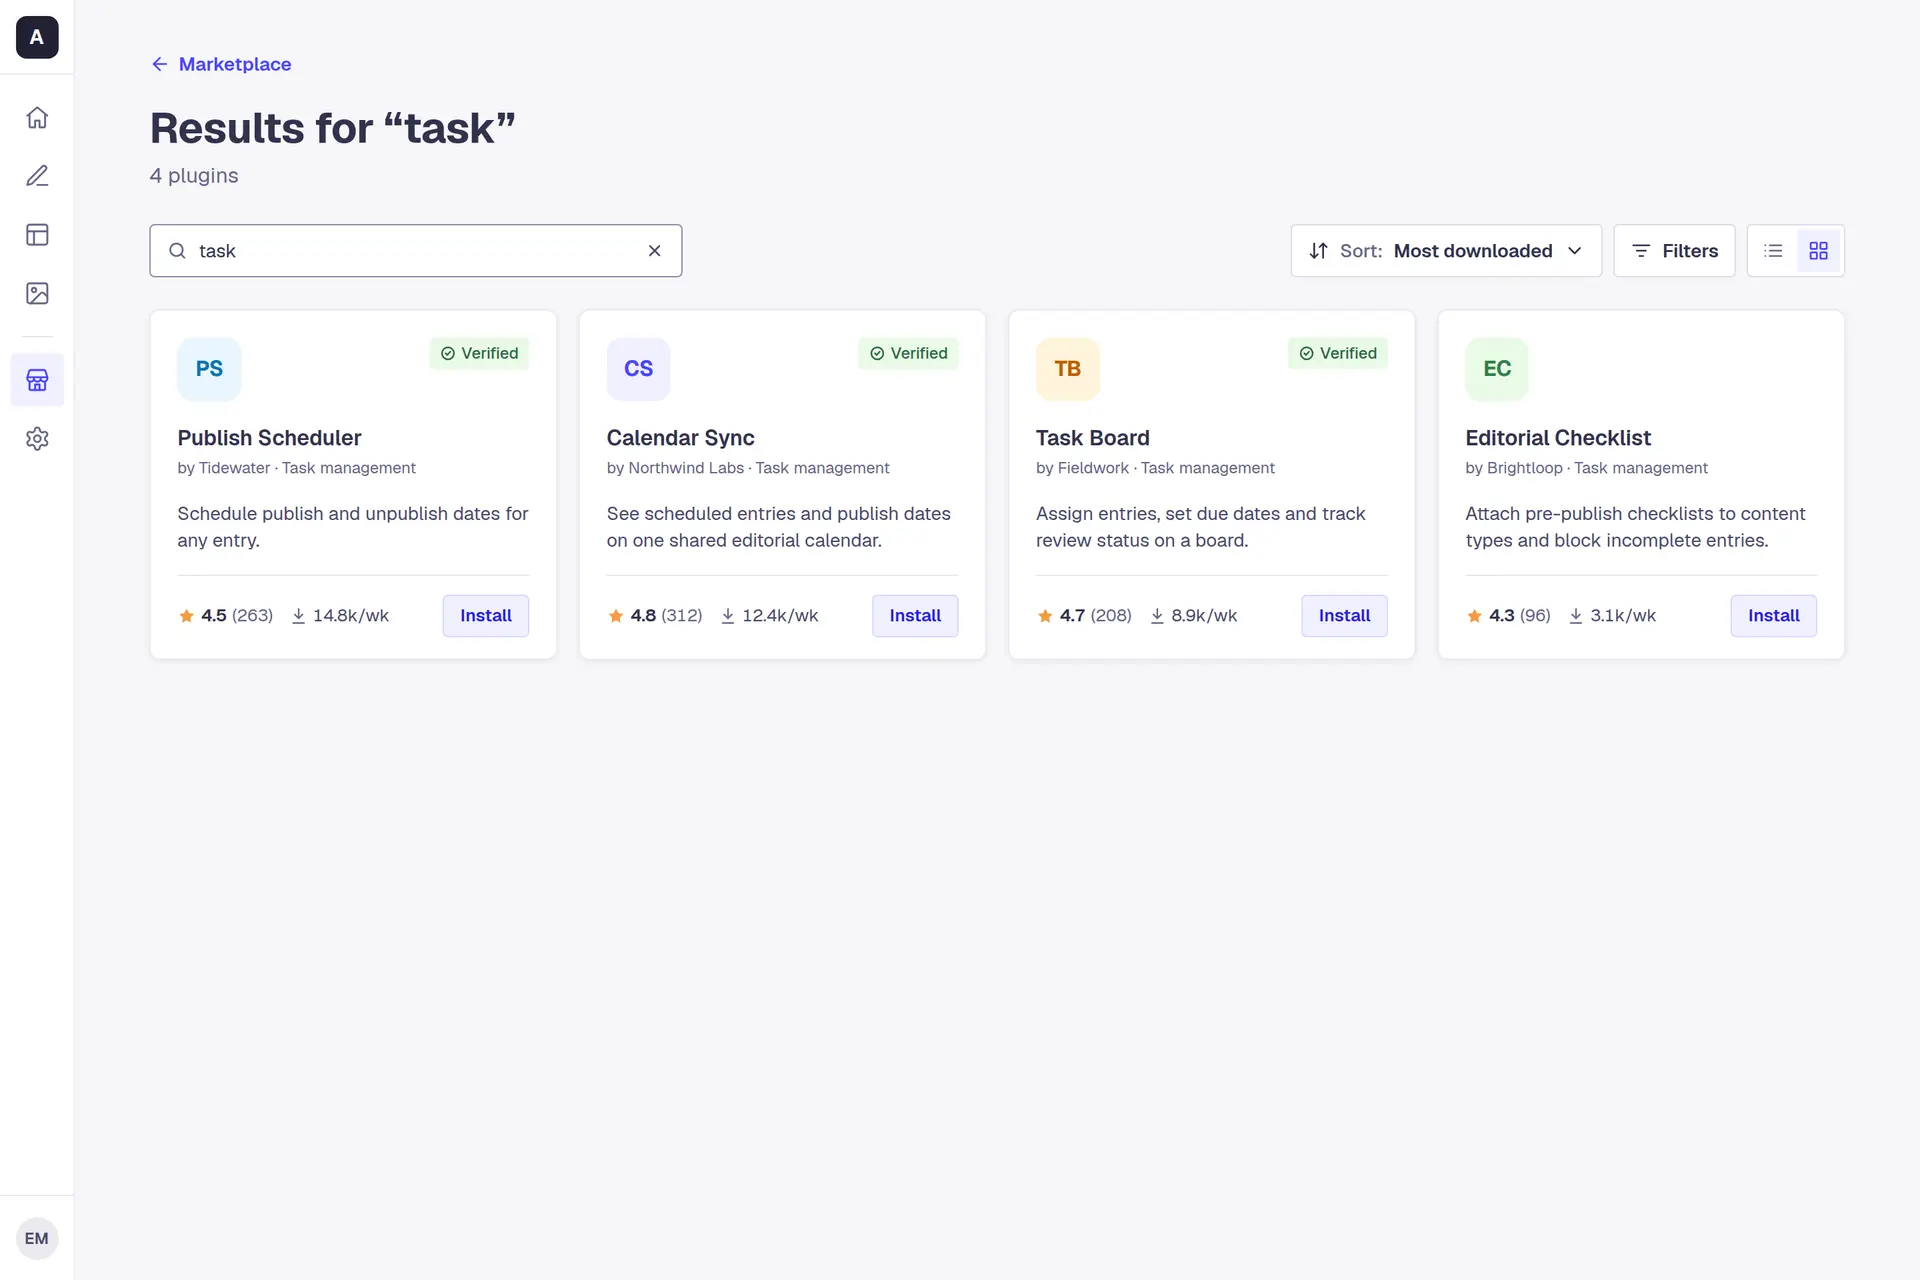Screen dimensions: 1920x1280
Task: Click the magnifier search icon
Action: [177, 251]
